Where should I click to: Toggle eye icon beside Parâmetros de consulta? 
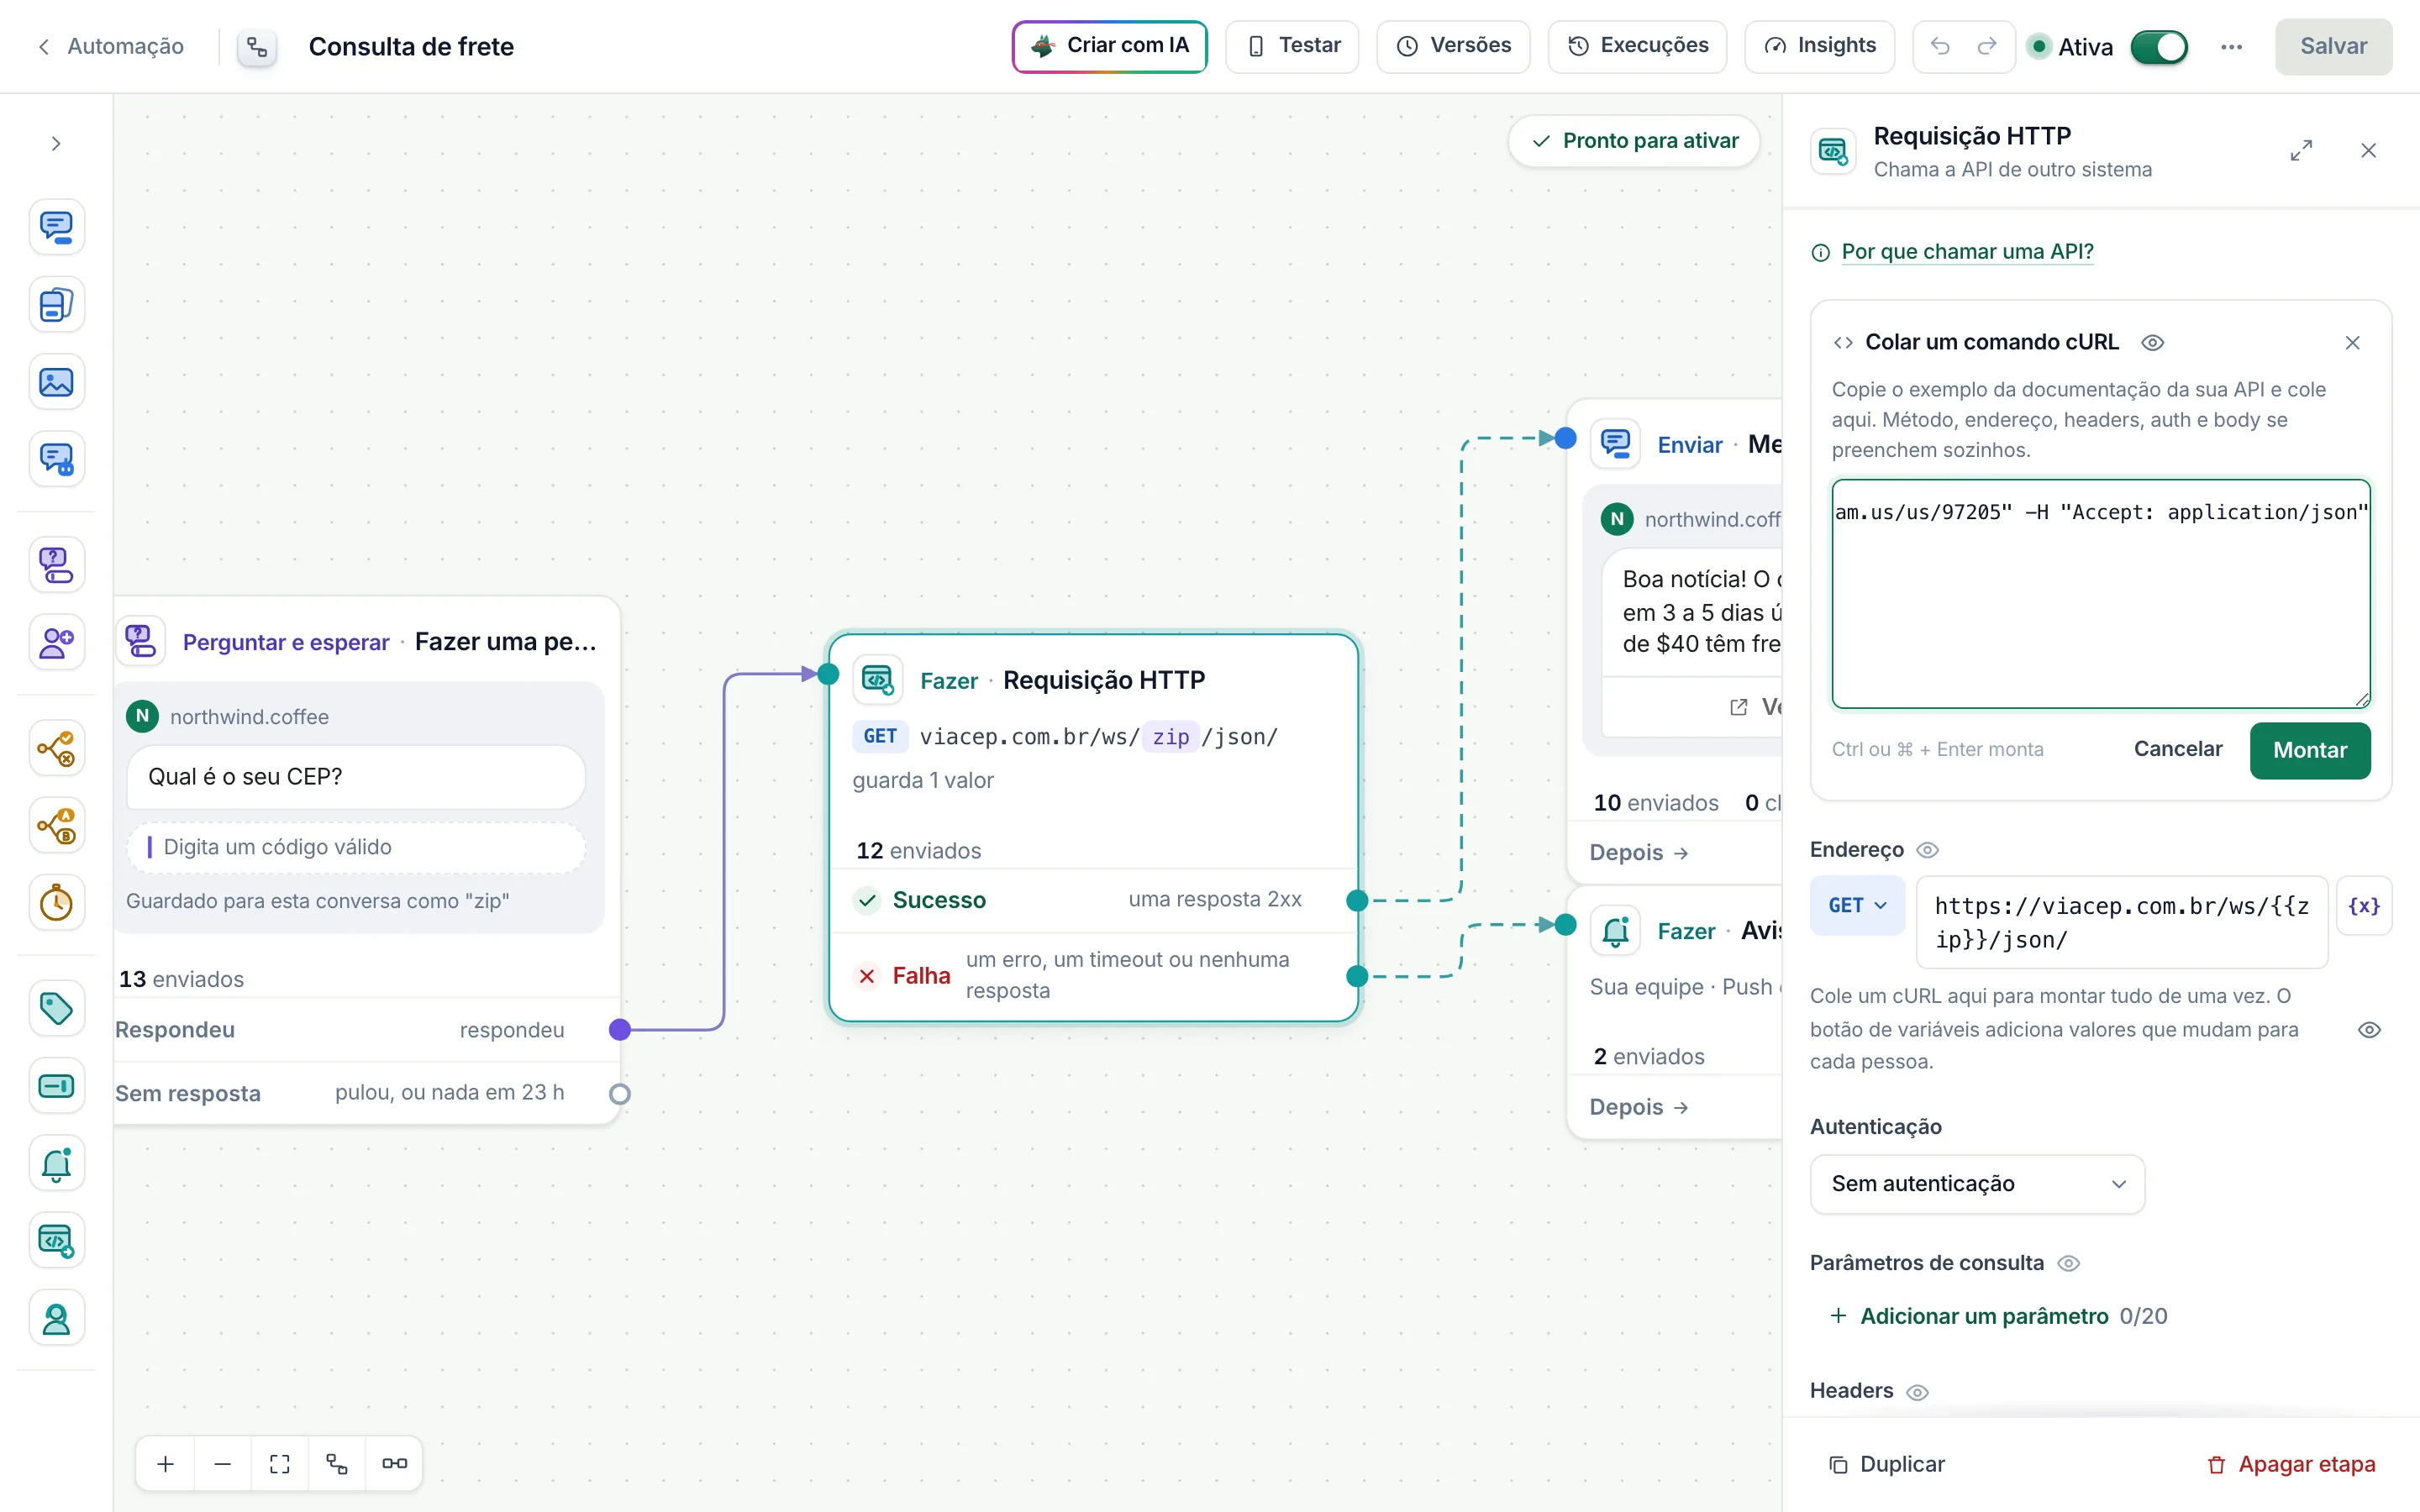2069,1263
